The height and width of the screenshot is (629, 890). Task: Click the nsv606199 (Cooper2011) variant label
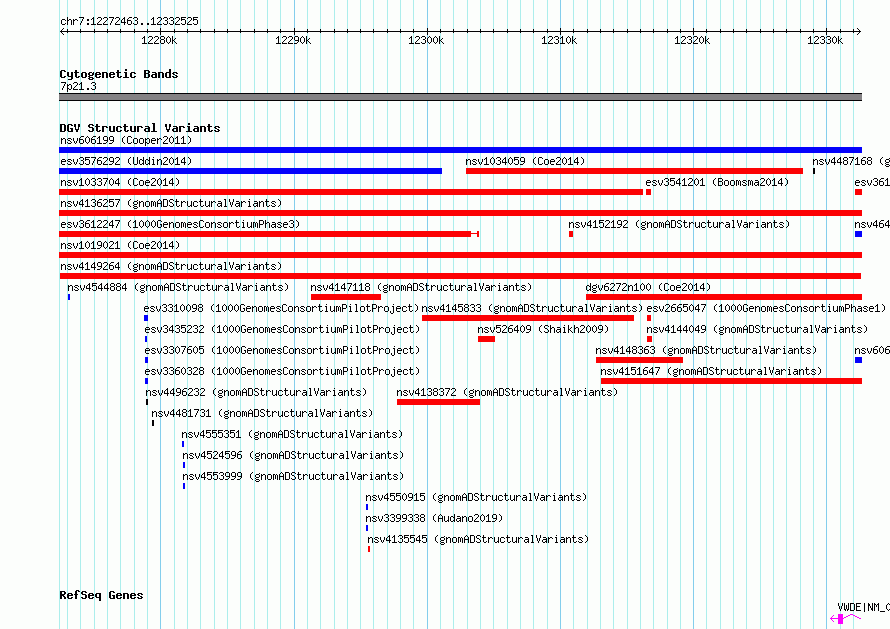click(x=126, y=140)
